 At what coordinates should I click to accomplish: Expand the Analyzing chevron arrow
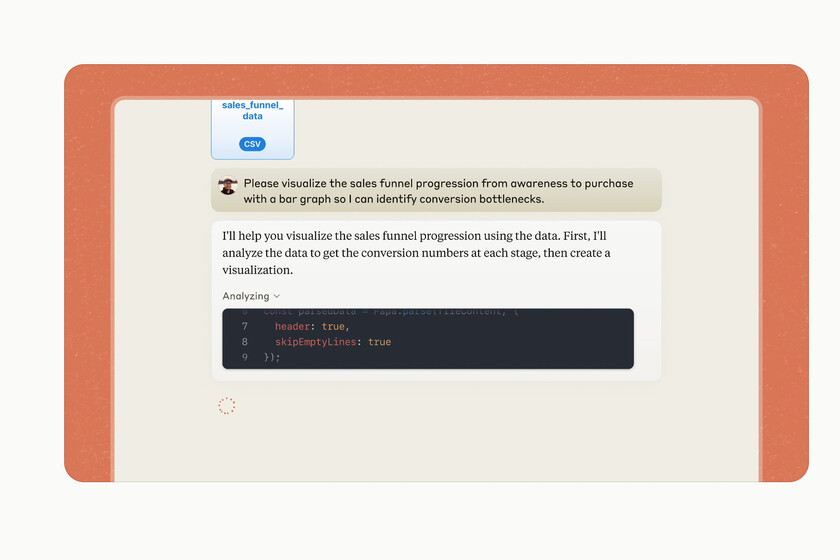pos(277,296)
